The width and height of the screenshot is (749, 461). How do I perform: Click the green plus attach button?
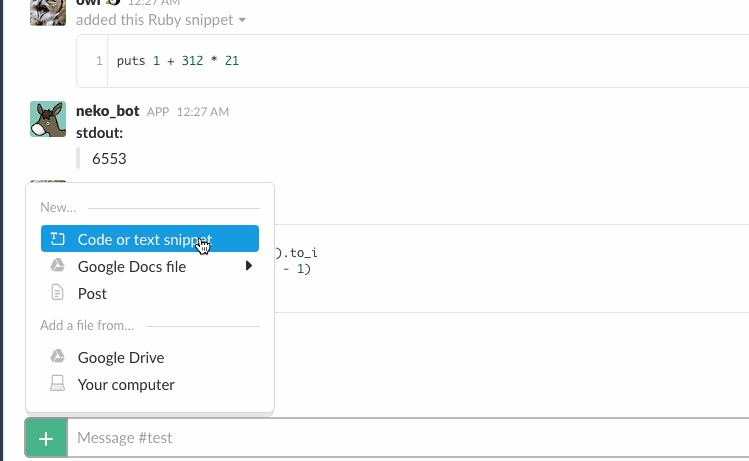46,438
